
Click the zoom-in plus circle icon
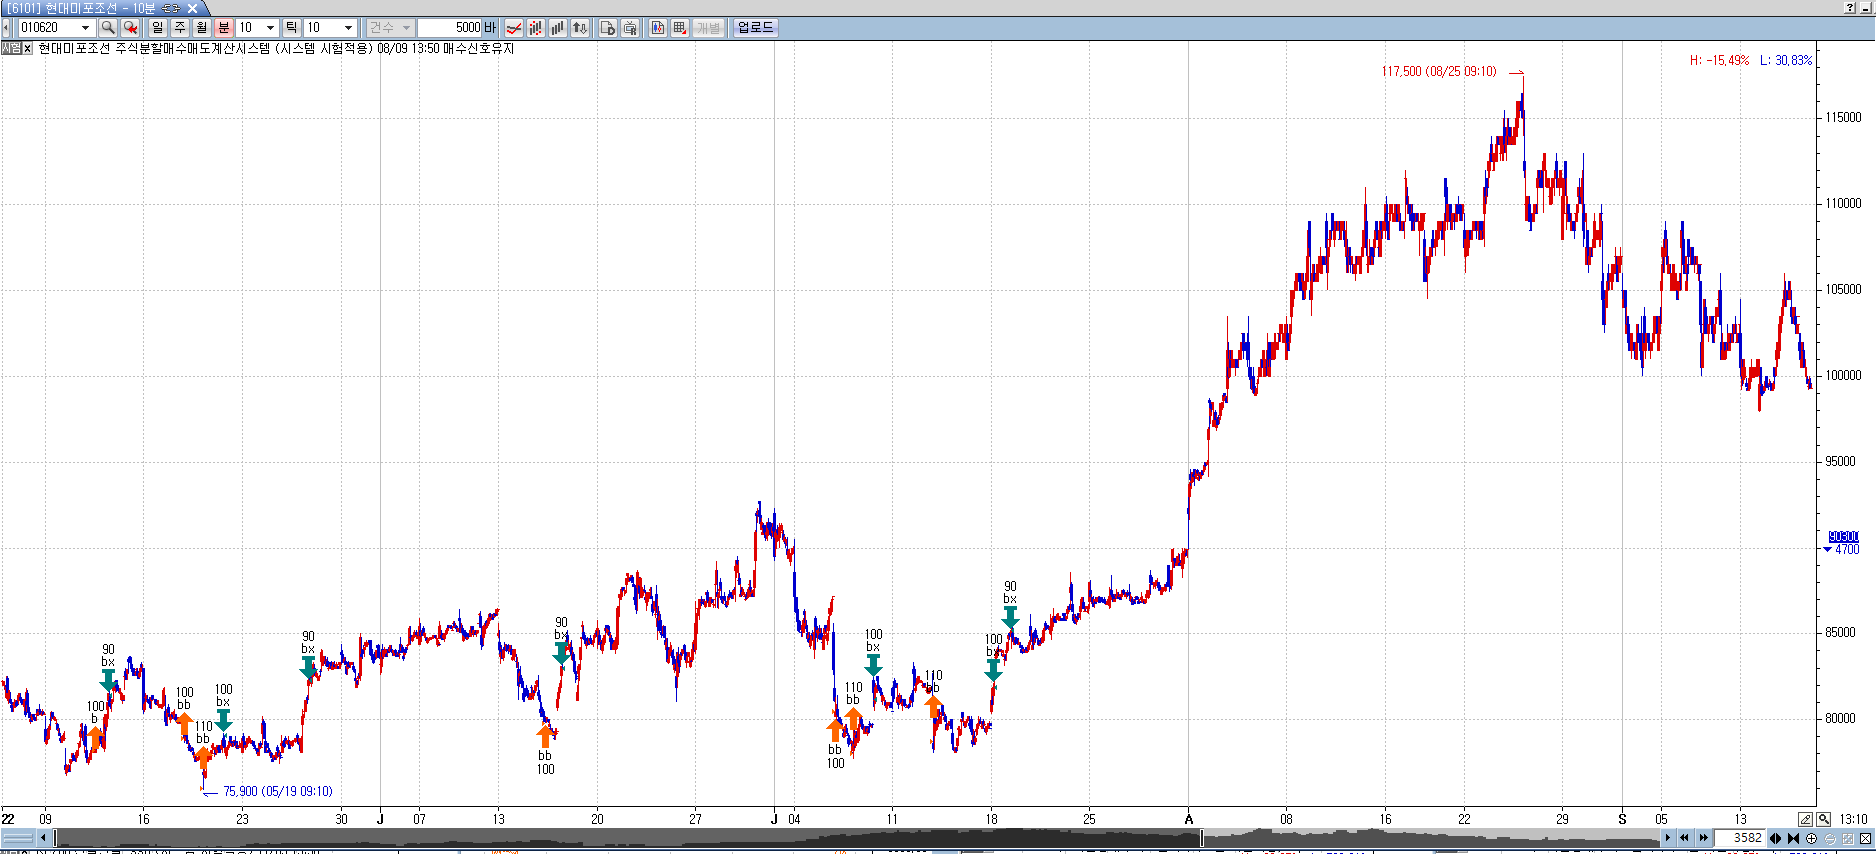[1811, 838]
